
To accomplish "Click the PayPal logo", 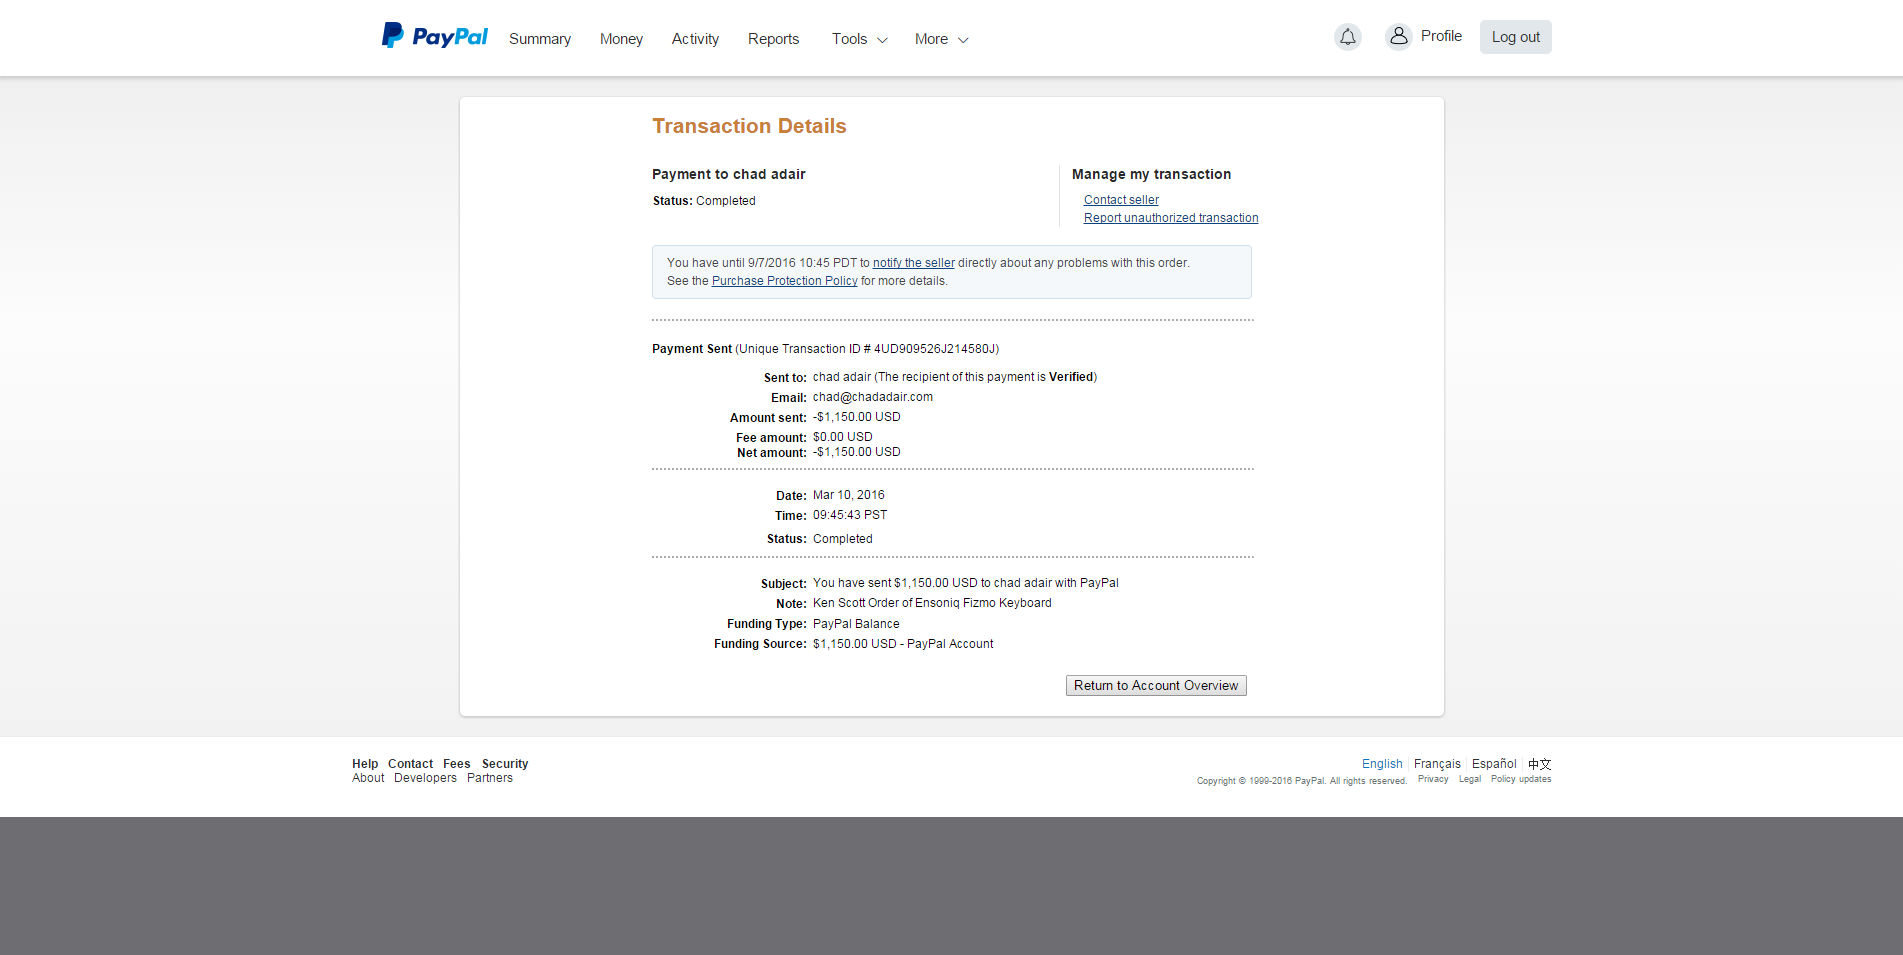I will pyautogui.click(x=435, y=36).
